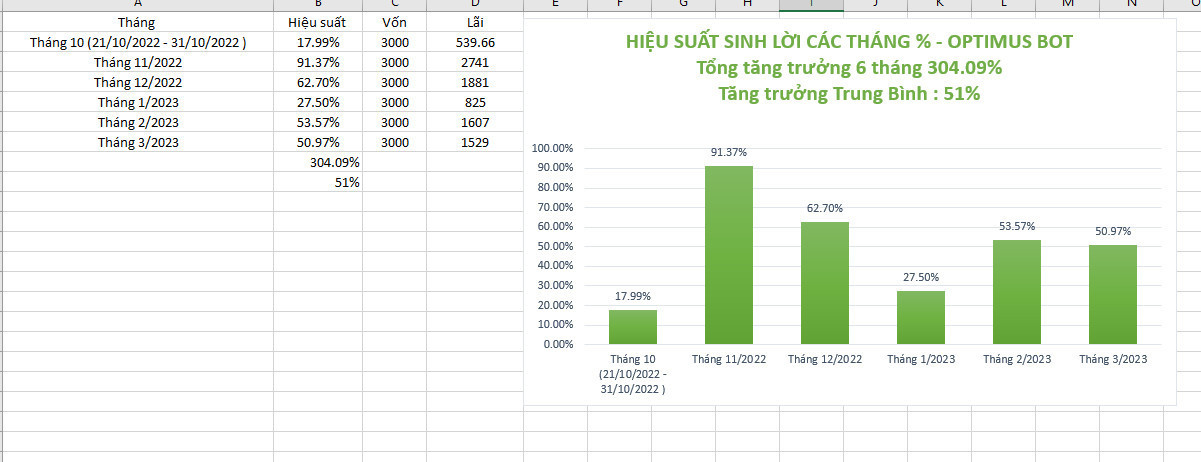The width and height of the screenshot is (1201, 462).
Task: Select the 'Tháng' header cell
Action: 136,22
